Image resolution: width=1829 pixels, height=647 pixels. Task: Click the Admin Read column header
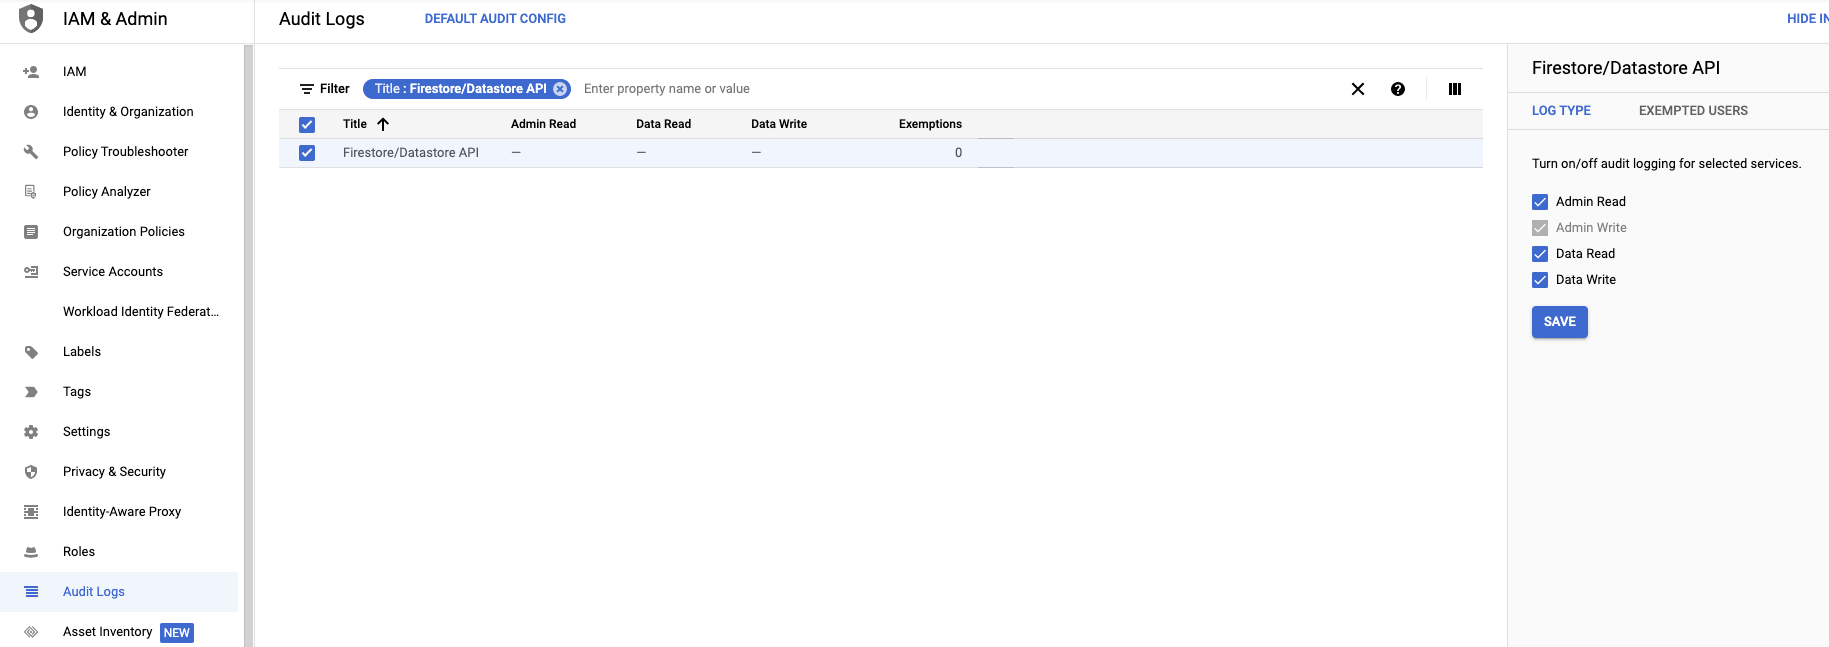(x=543, y=124)
